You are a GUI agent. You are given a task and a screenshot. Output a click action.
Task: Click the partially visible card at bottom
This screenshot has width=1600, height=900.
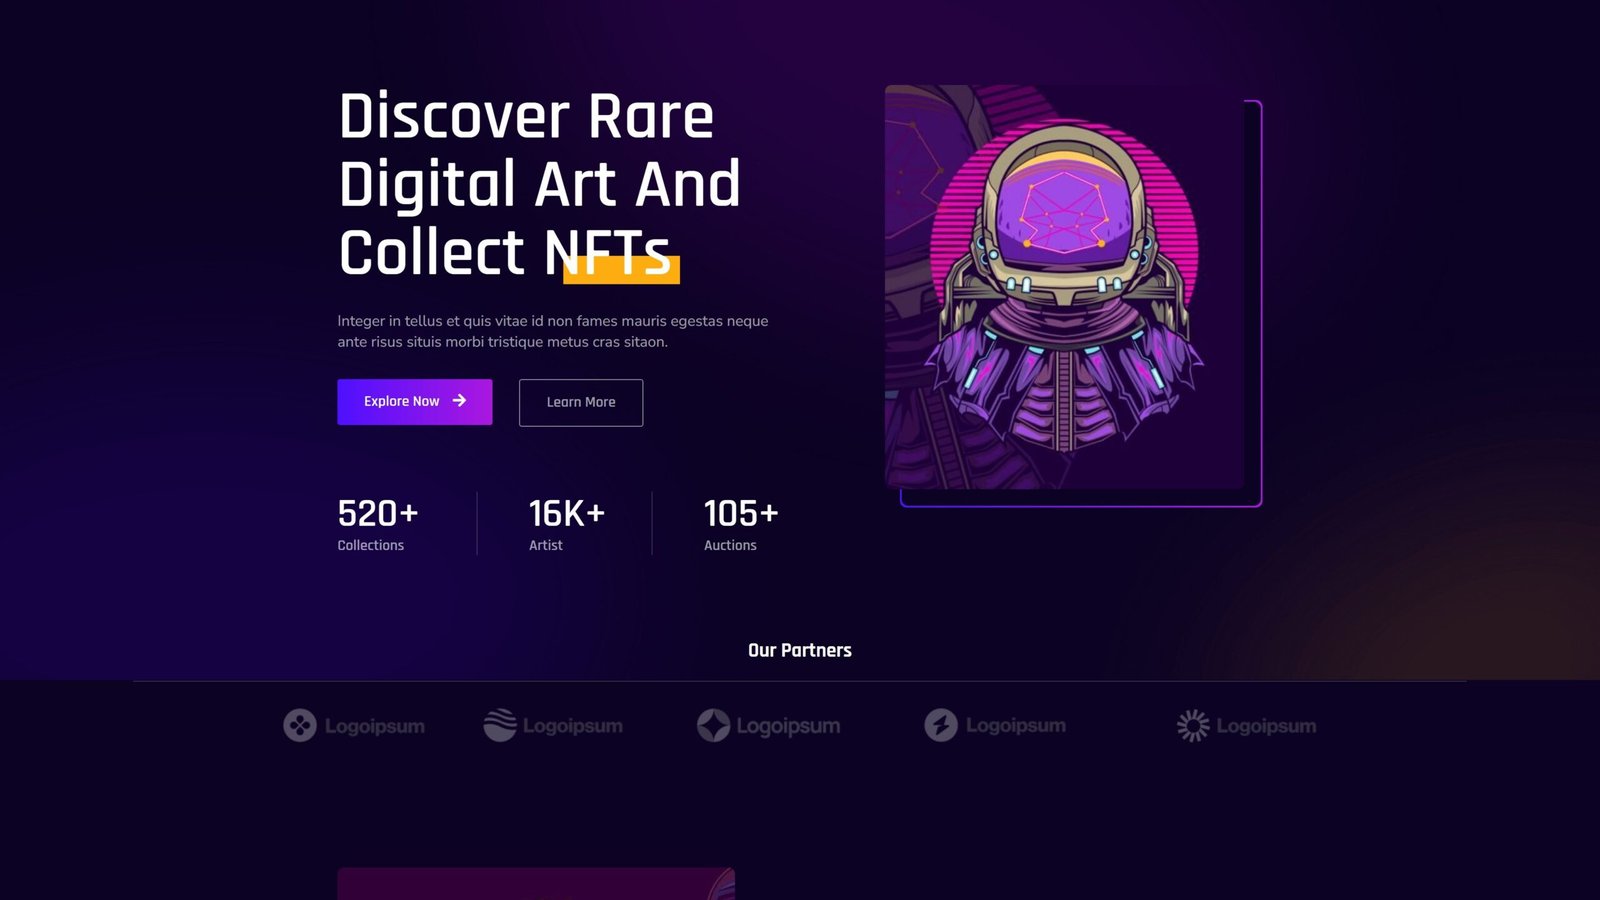536,884
